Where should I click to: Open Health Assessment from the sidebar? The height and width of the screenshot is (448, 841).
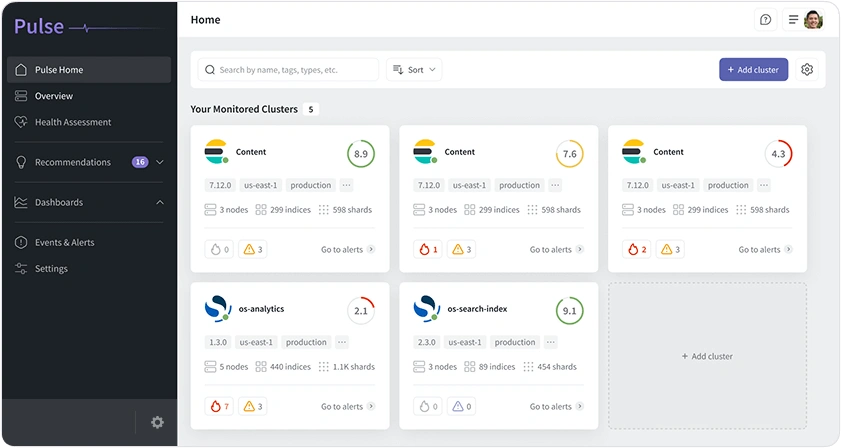[73, 122]
